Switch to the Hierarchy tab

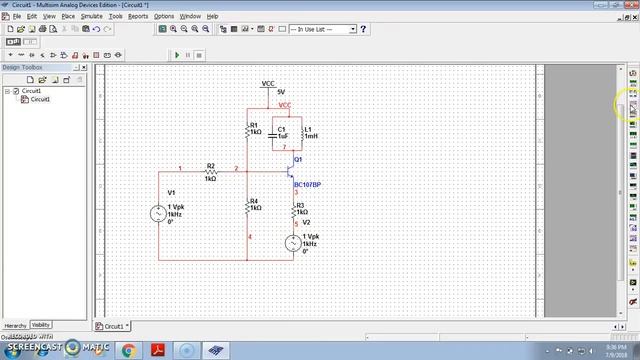pos(15,326)
